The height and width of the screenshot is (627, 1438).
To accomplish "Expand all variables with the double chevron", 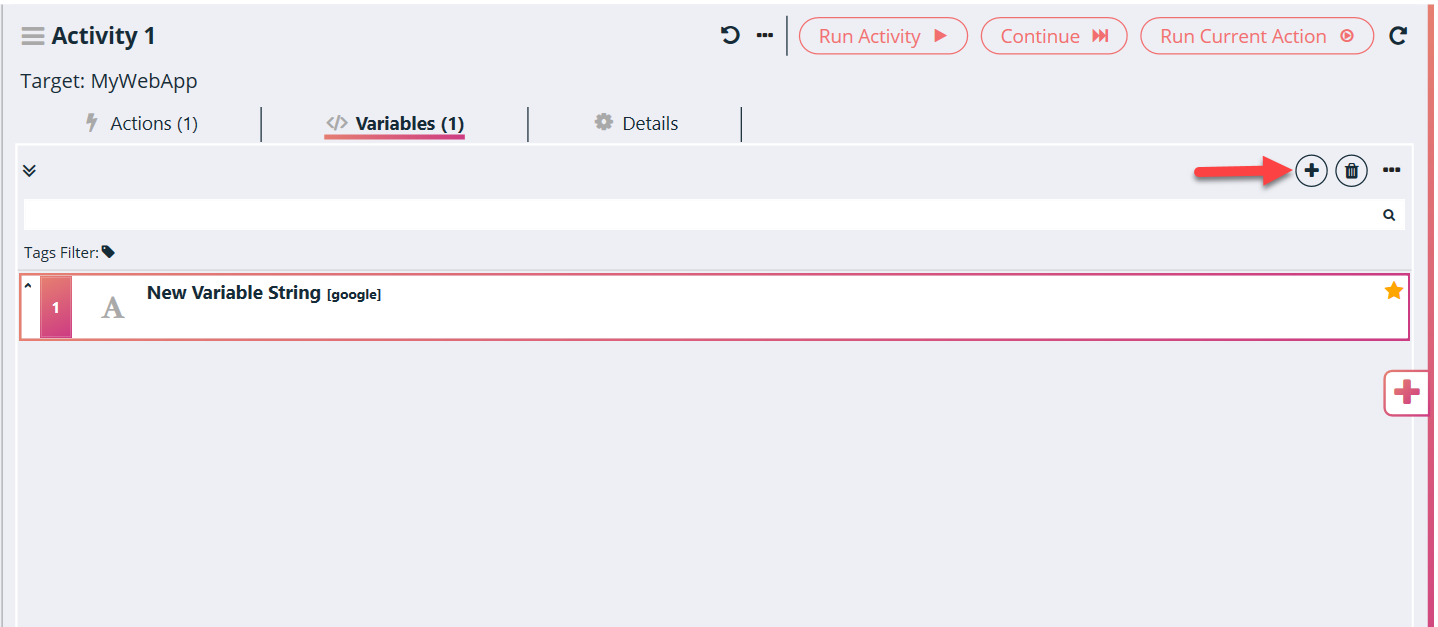I will 29,171.
